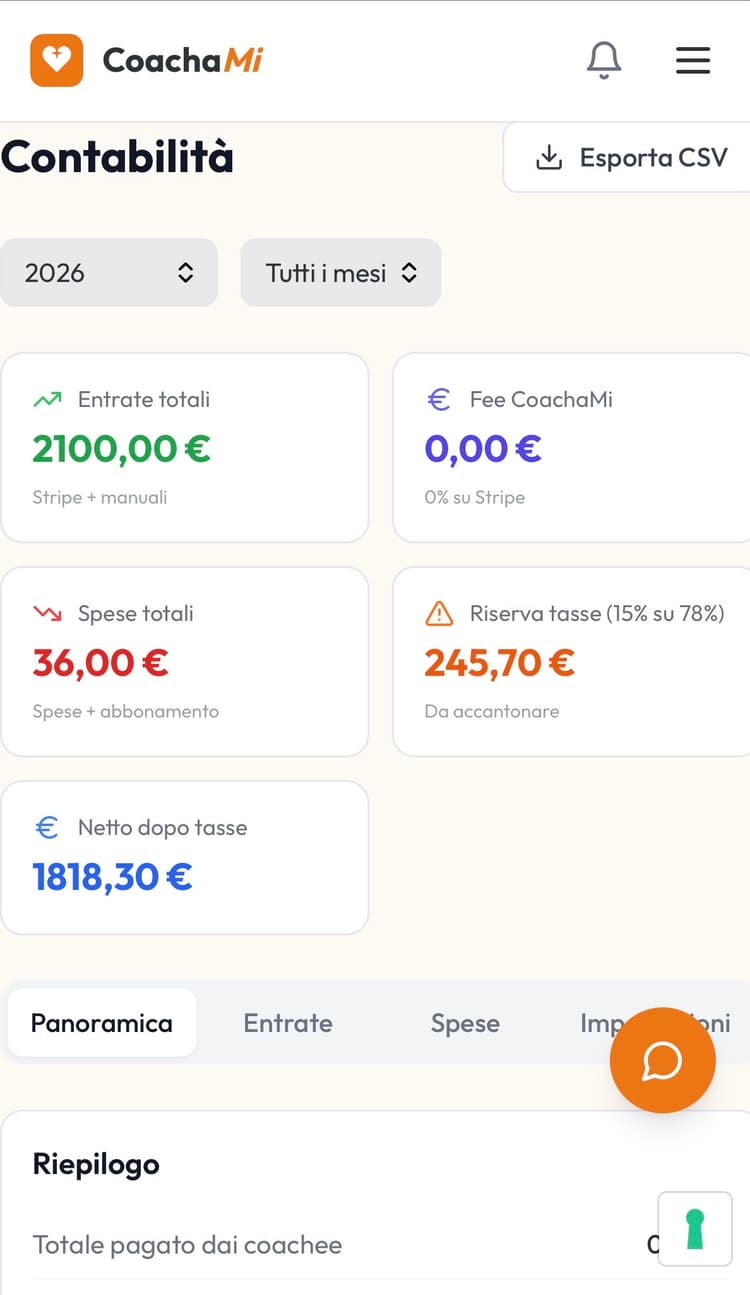Screen dimensions: 750x1295
Task: Click the euro icon on Netto dopo tasse
Action: [x=45, y=827]
